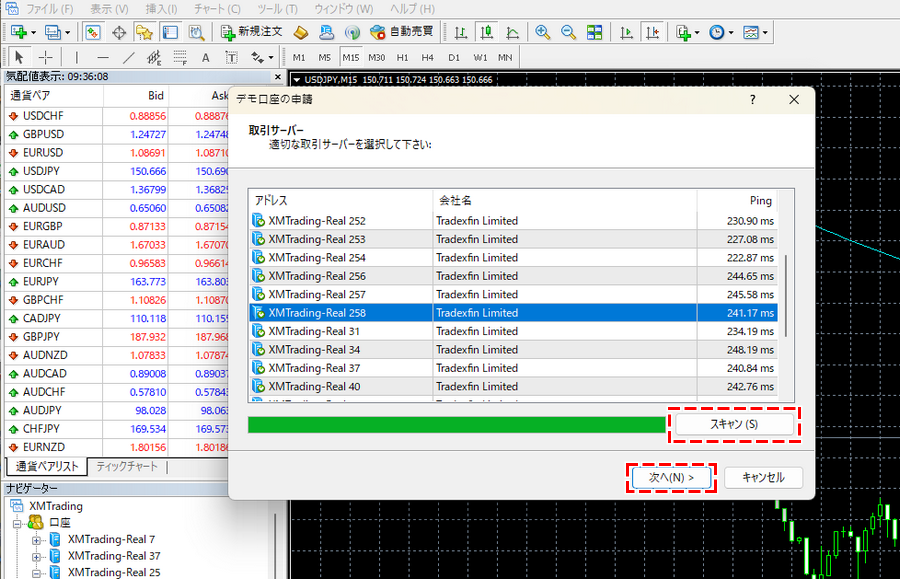Click the Tile Windows grid icon
900x579 pixels.
[595, 32]
